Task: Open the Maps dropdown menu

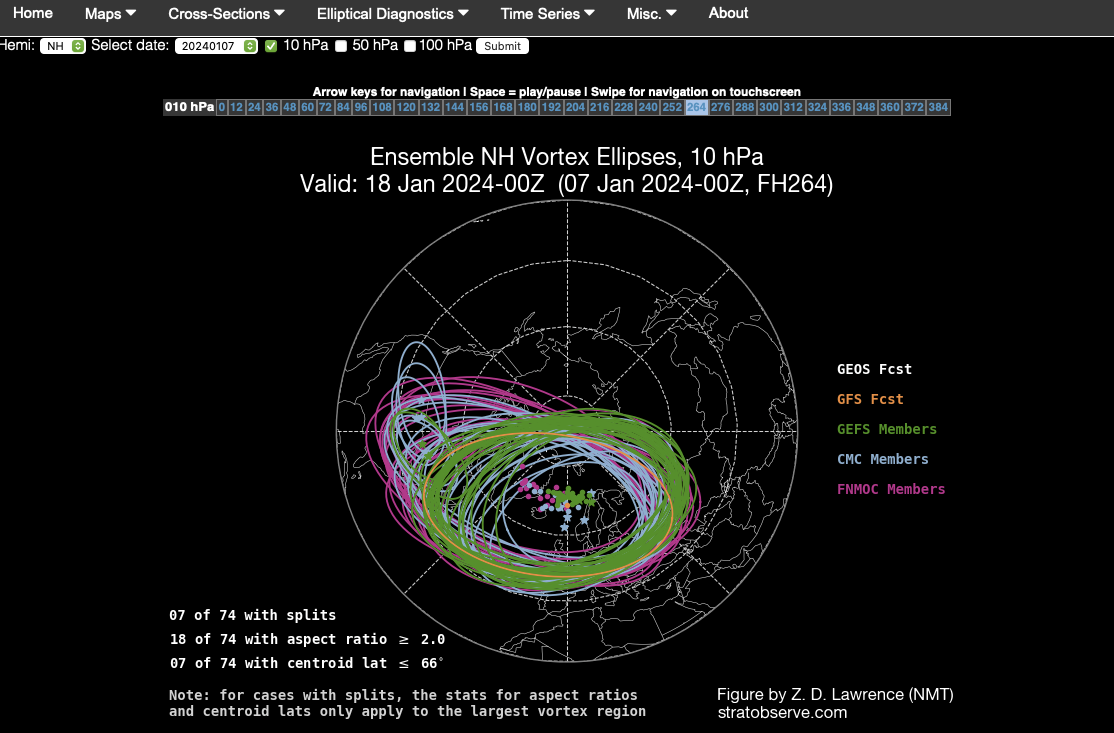Action: tap(110, 13)
